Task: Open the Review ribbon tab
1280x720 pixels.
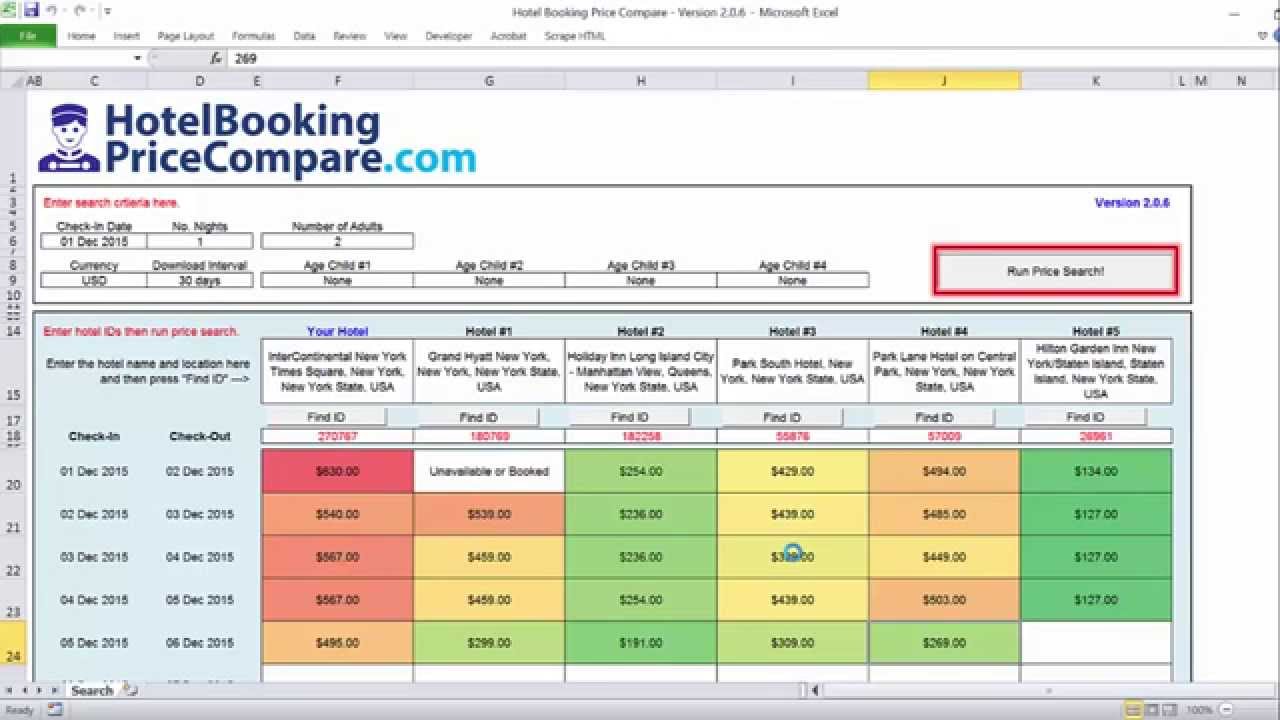Action: [350, 36]
